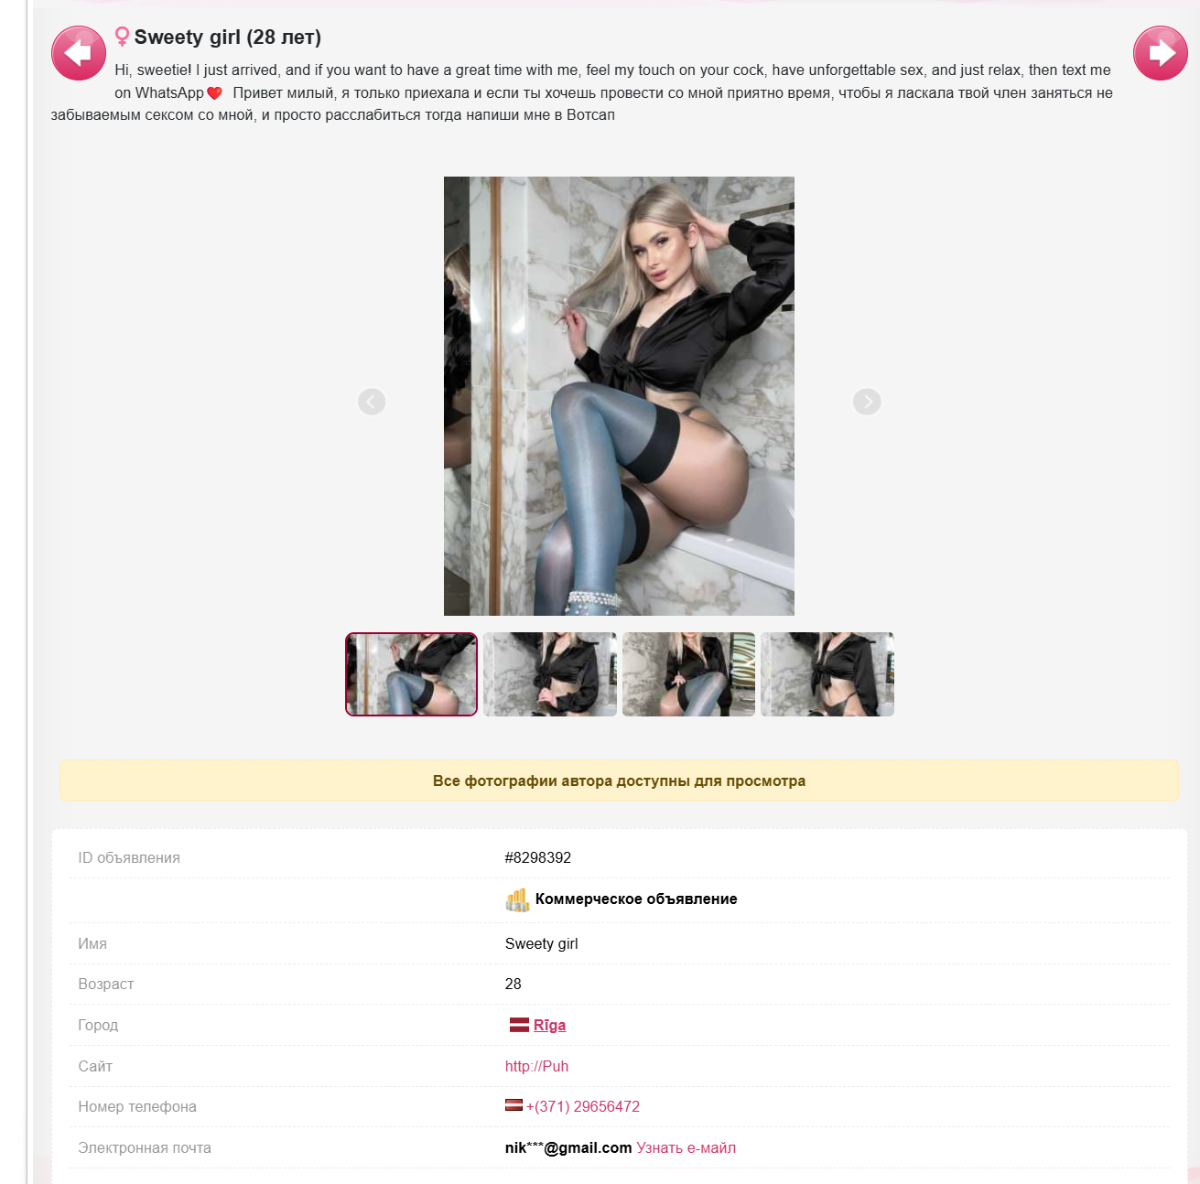
Task: Select the third gallery thumbnail
Action: tap(688, 674)
